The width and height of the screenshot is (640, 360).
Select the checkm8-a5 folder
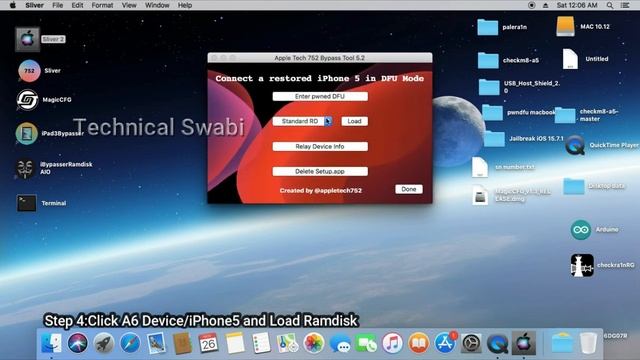click(x=488, y=60)
